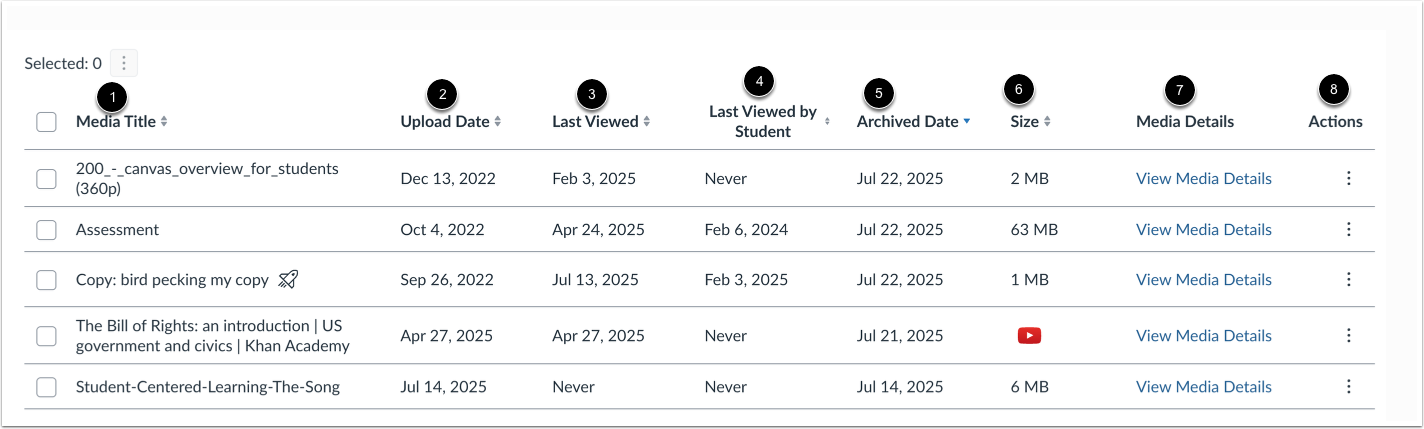View Media Details for Assessment
The image size is (1424, 429).
pos(1203,229)
